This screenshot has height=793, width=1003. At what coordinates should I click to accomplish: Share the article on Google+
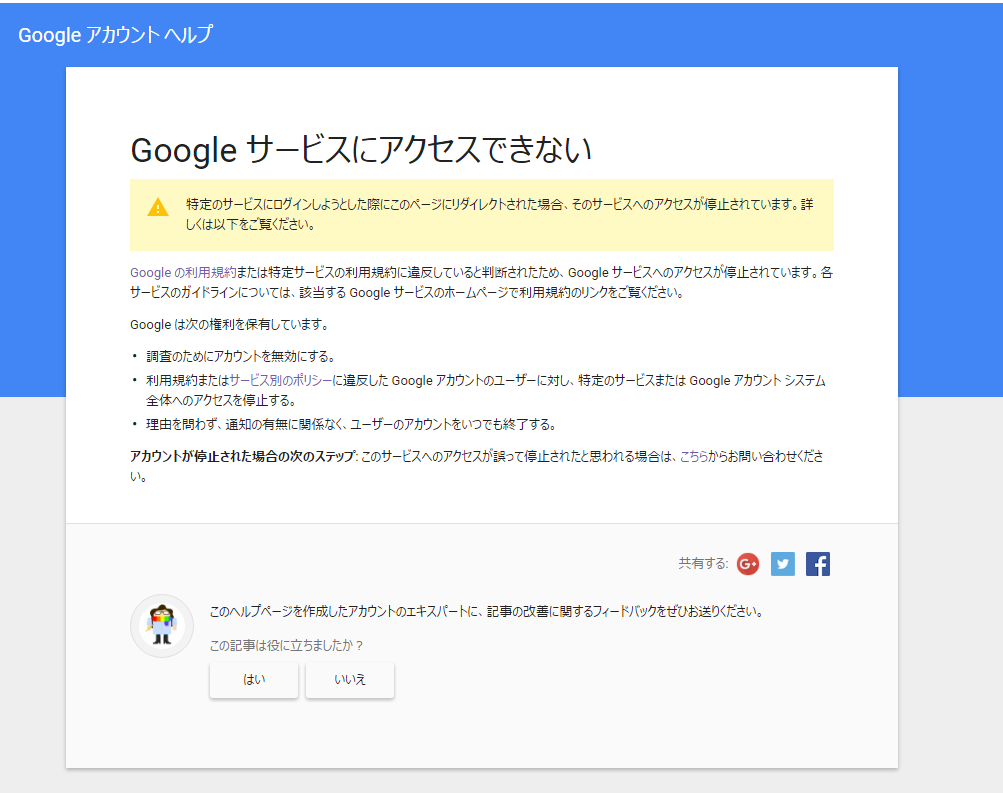[x=748, y=563]
